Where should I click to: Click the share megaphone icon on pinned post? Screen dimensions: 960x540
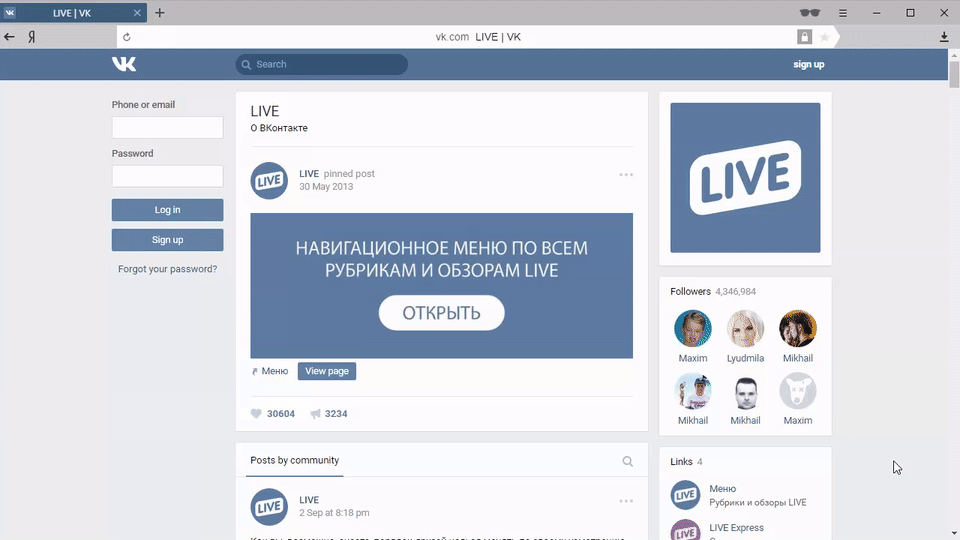315,414
